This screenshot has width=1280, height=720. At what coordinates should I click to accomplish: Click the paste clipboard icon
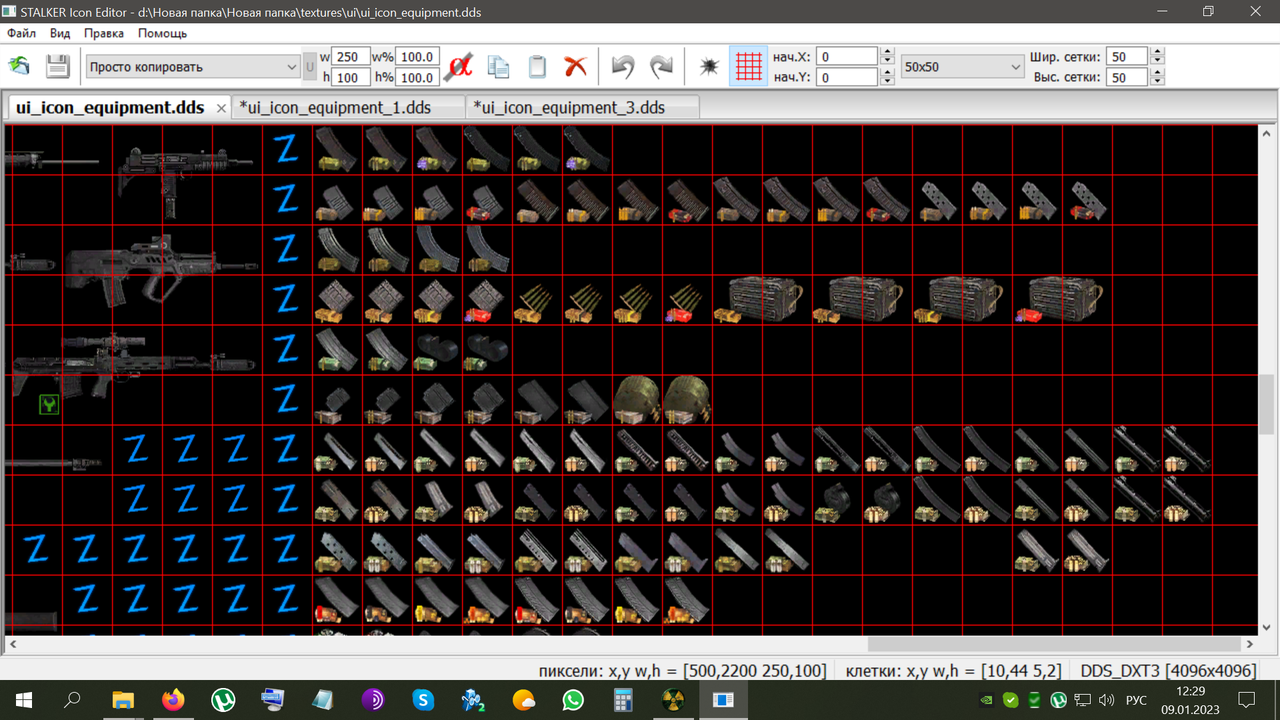click(537, 66)
